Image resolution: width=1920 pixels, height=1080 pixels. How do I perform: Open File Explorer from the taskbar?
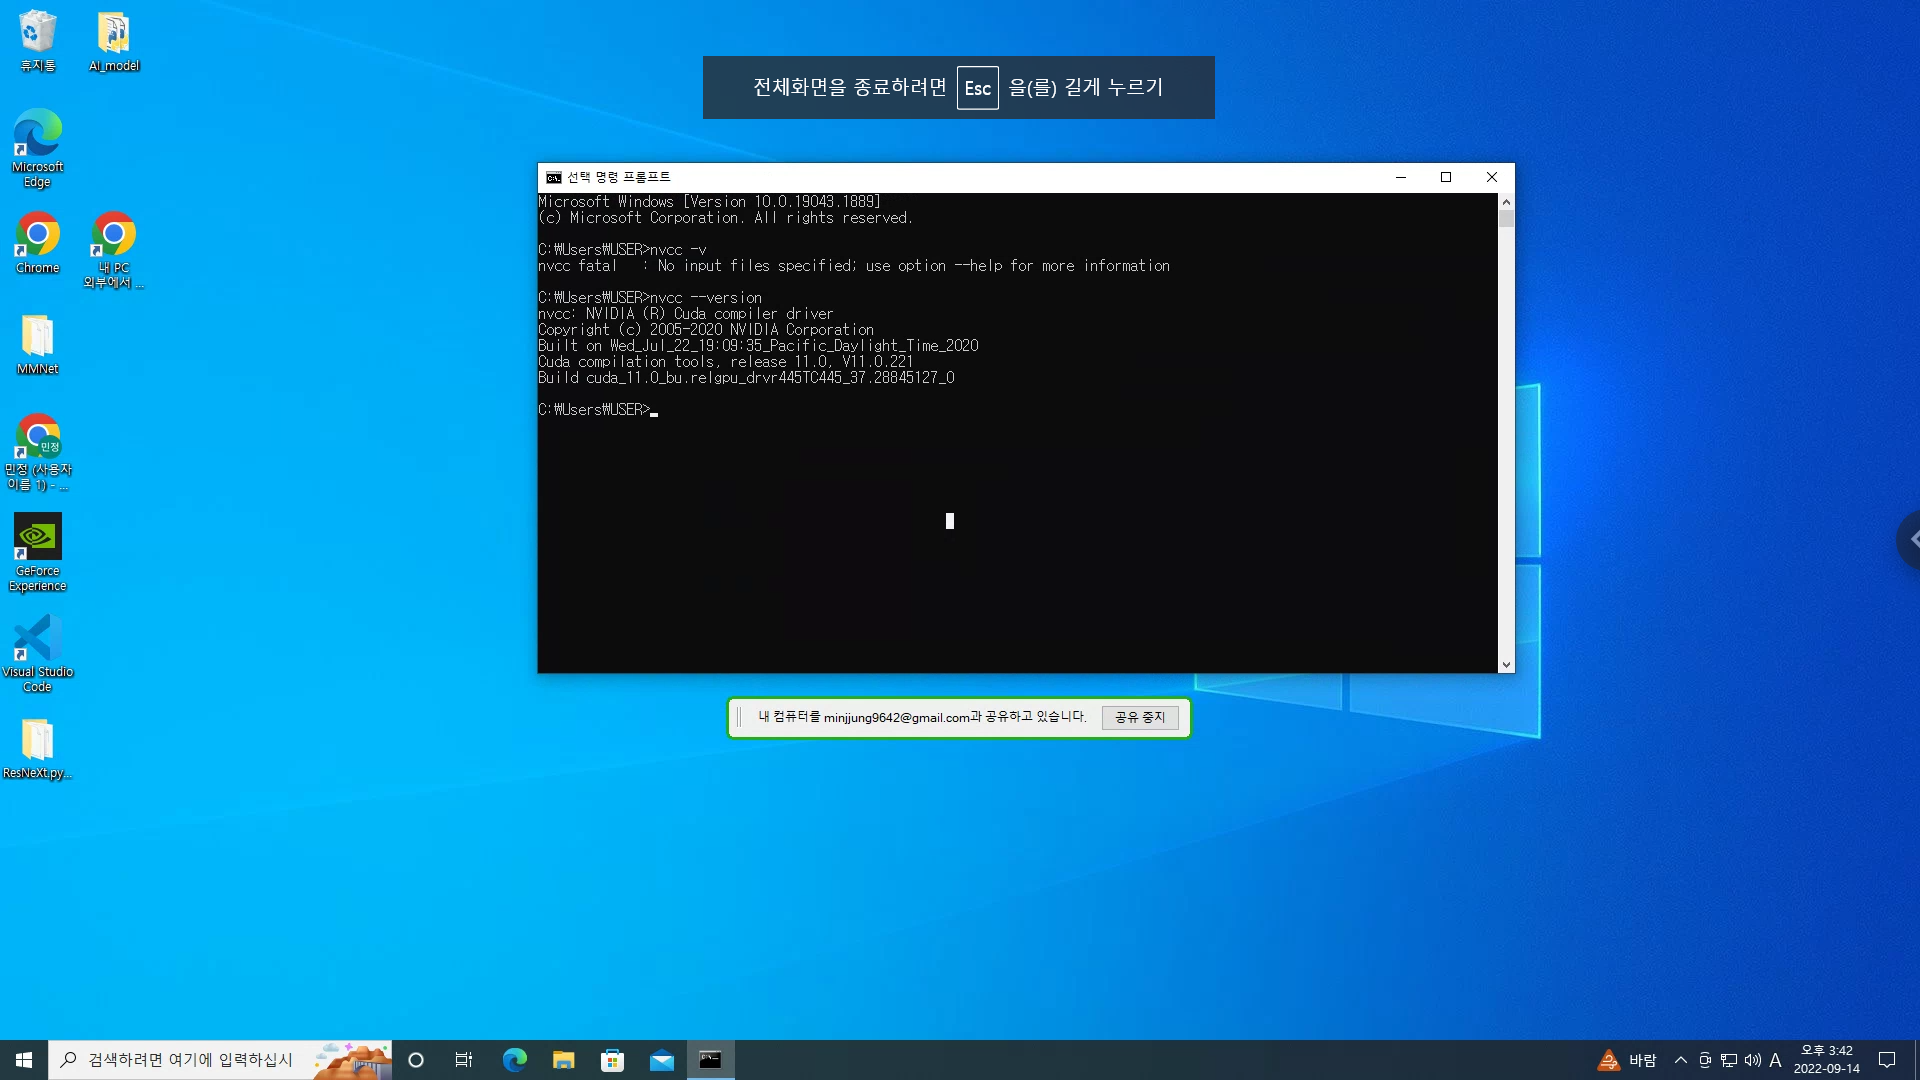click(x=563, y=1060)
